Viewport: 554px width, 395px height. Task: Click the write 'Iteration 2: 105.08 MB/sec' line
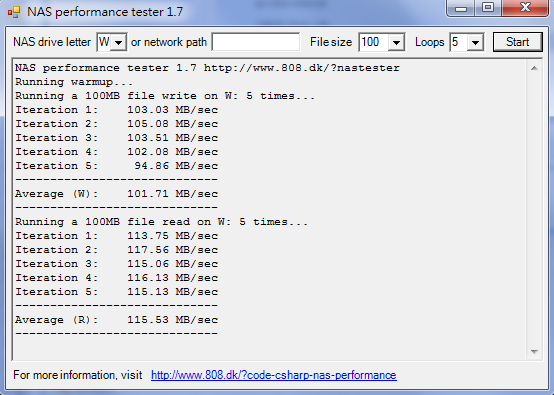pyautogui.click(x=116, y=124)
